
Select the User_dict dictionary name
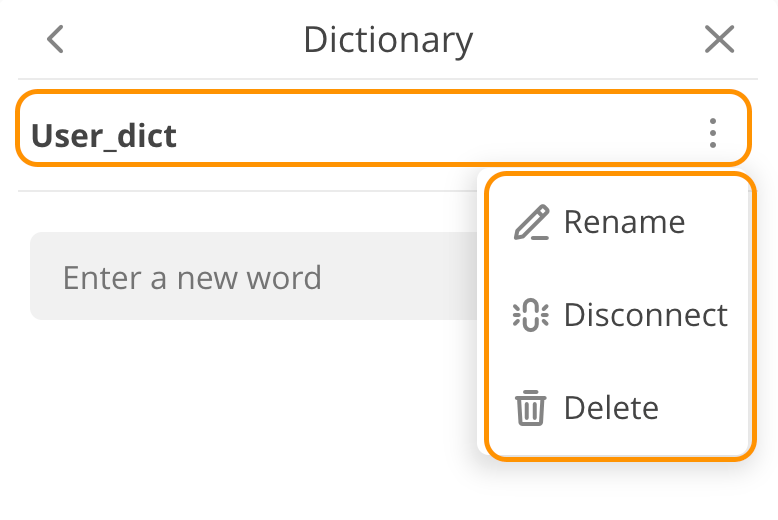104,135
